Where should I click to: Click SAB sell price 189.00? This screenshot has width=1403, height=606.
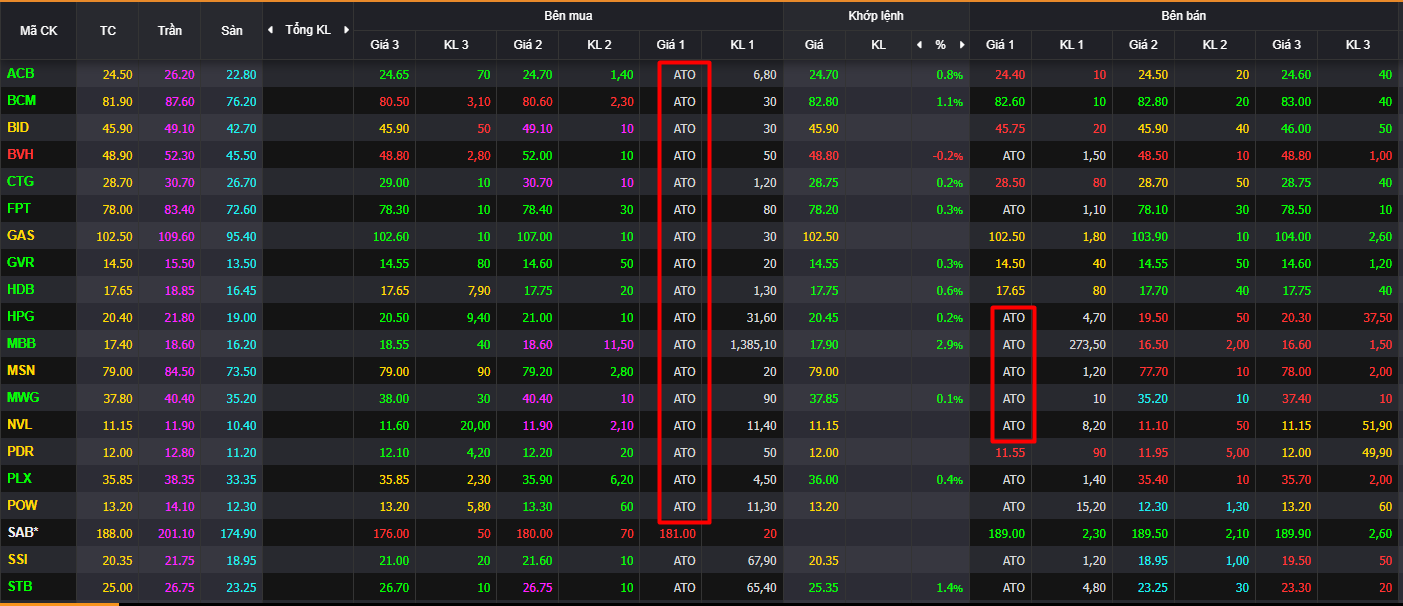tap(1005, 533)
